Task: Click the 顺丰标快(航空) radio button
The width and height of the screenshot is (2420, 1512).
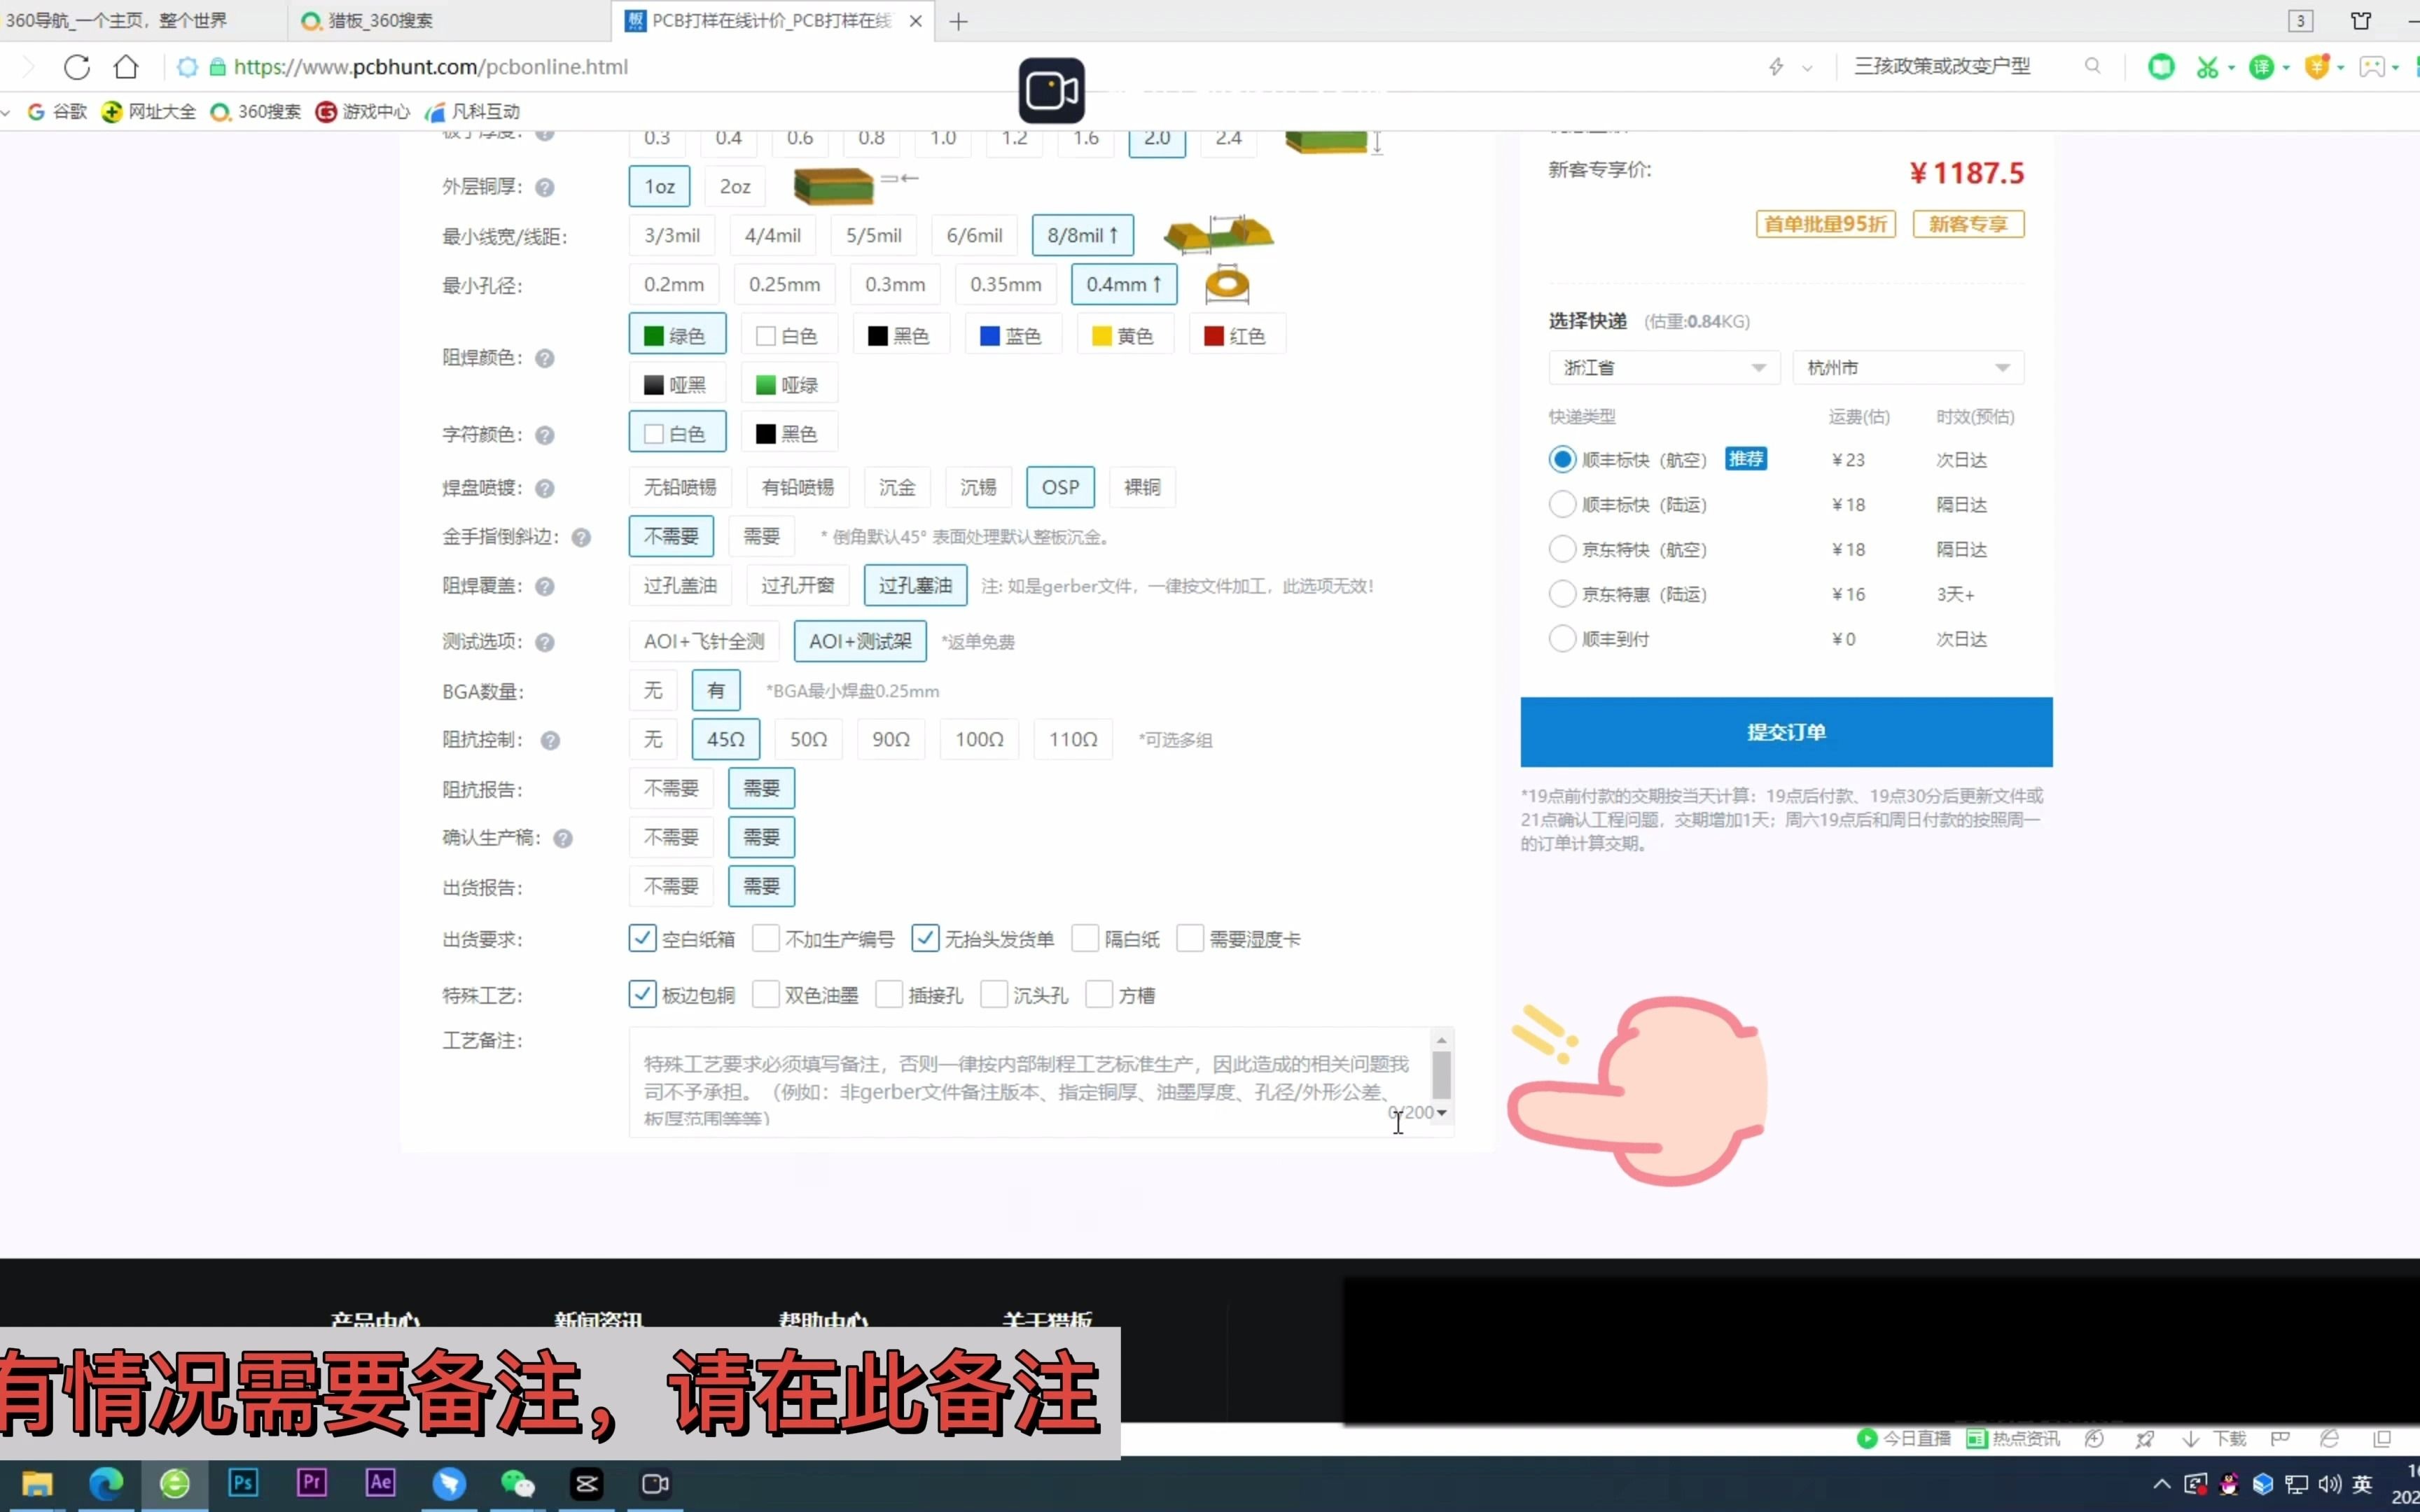Action: tap(1561, 458)
